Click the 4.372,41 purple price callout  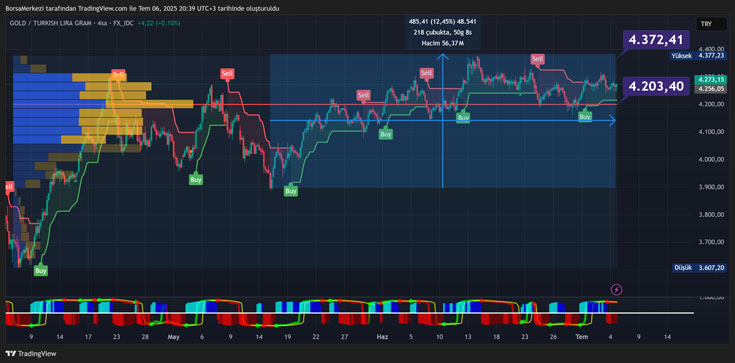tap(656, 40)
